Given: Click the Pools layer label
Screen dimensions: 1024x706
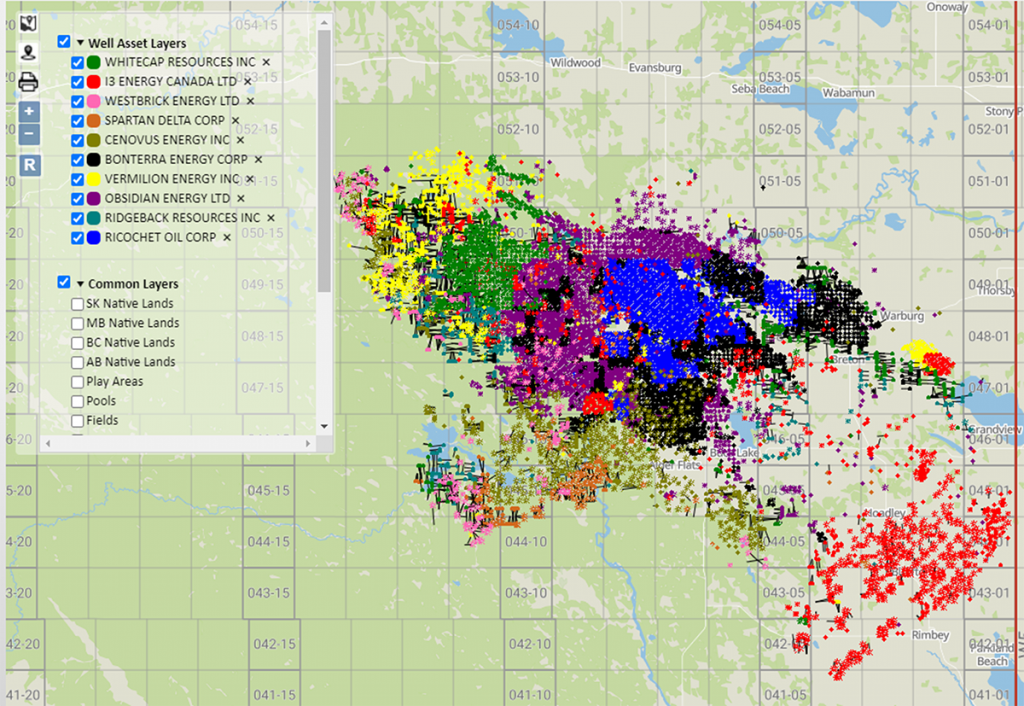Looking at the screenshot, I should click(x=103, y=400).
